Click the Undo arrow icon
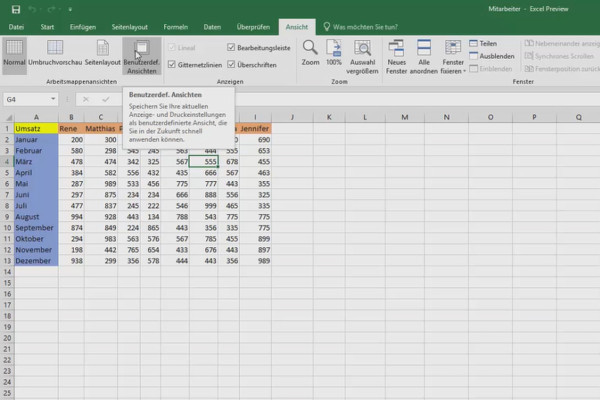The width and height of the screenshot is (600, 400). tap(32, 9)
